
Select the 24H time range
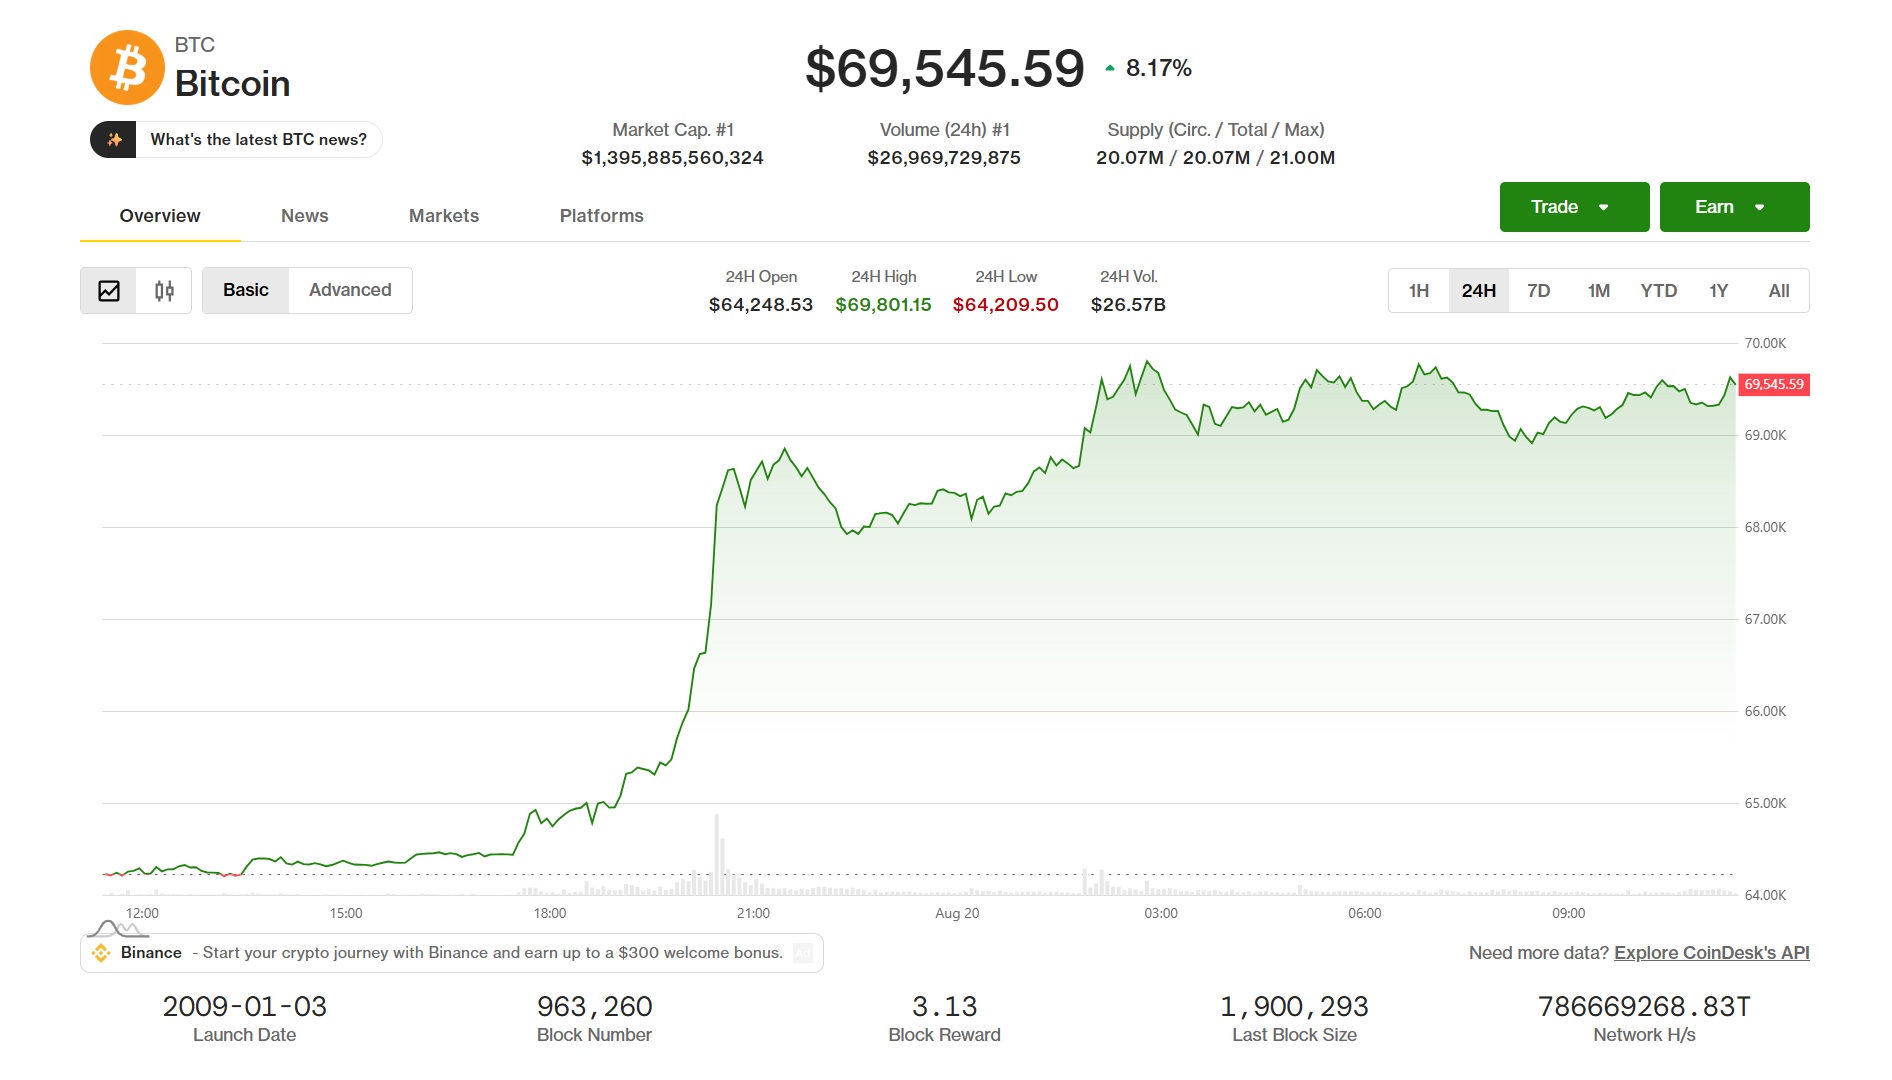tap(1479, 291)
